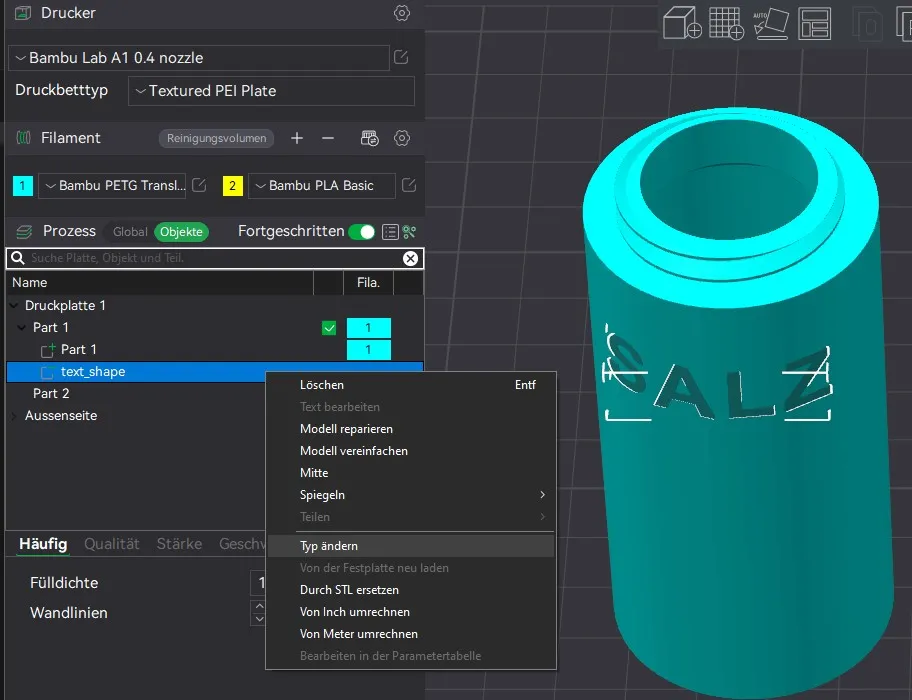Click the Fülldichte value field
The height and width of the screenshot is (700, 912).
tap(258, 583)
